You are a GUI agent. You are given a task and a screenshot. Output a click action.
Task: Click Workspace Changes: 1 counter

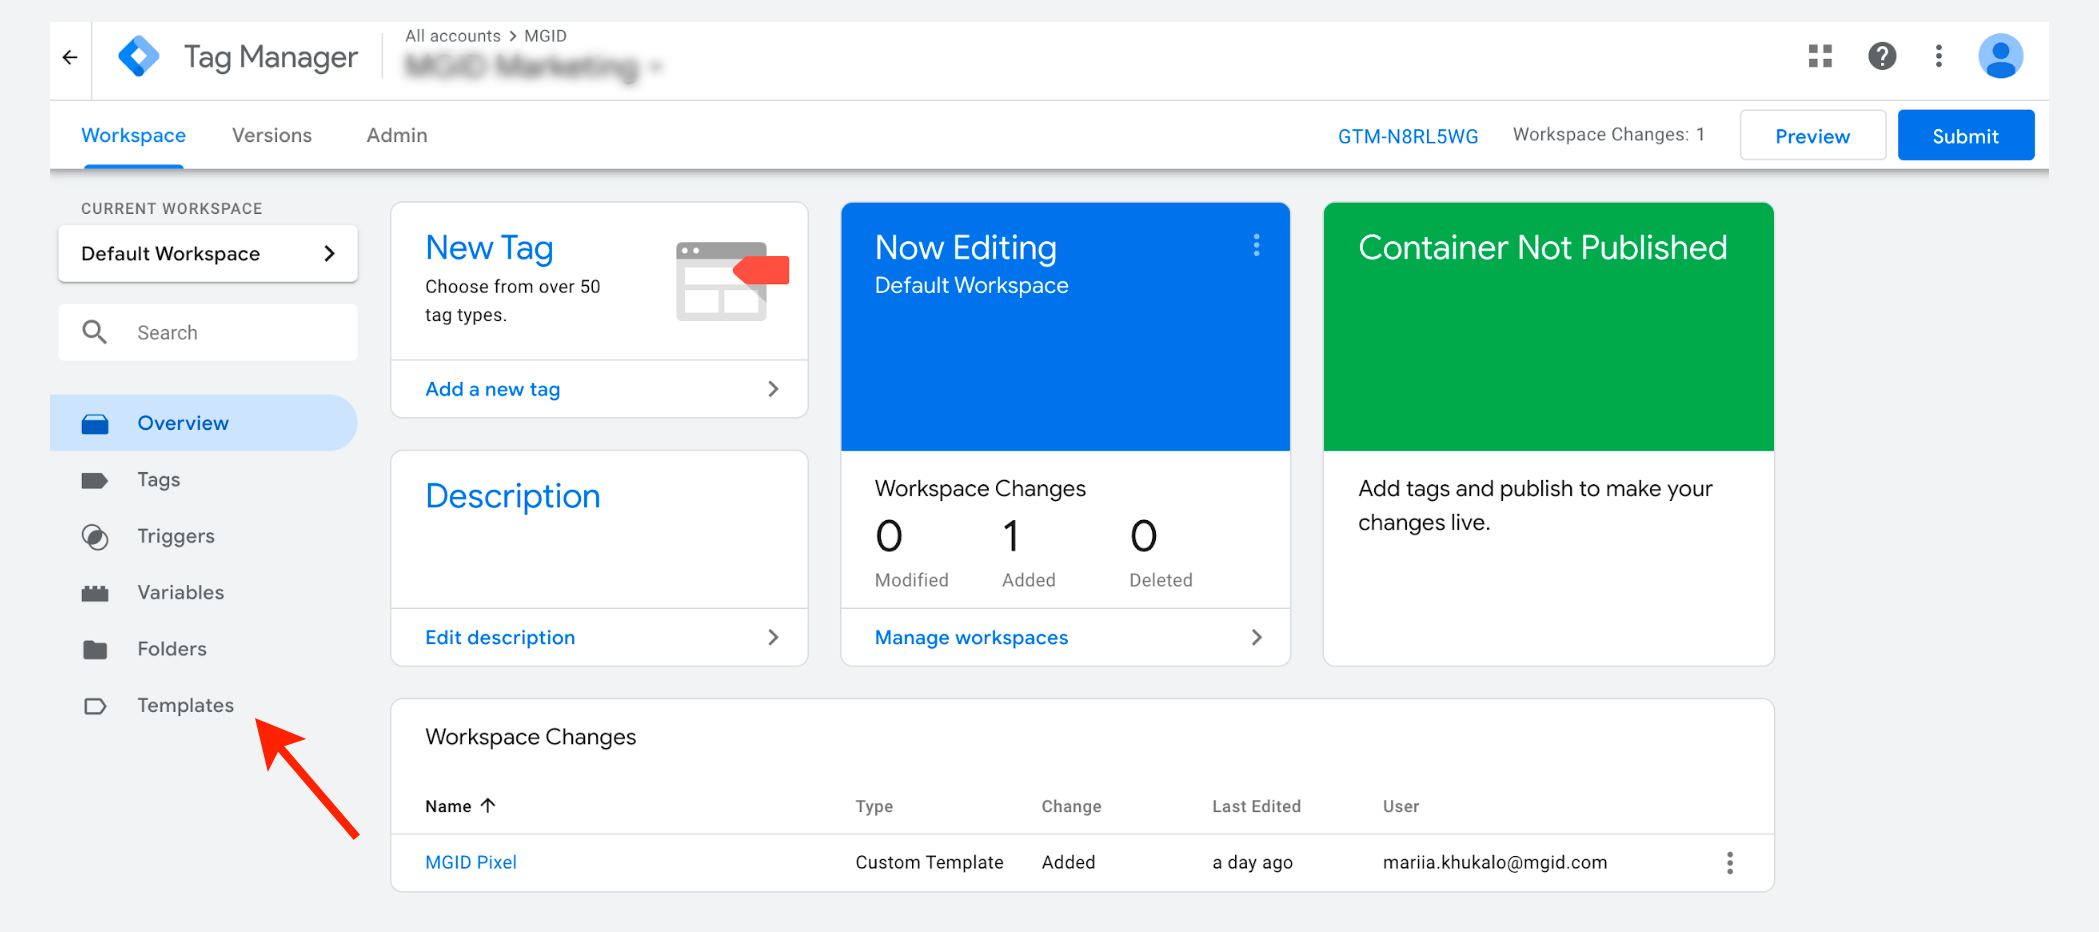coord(1608,135)
